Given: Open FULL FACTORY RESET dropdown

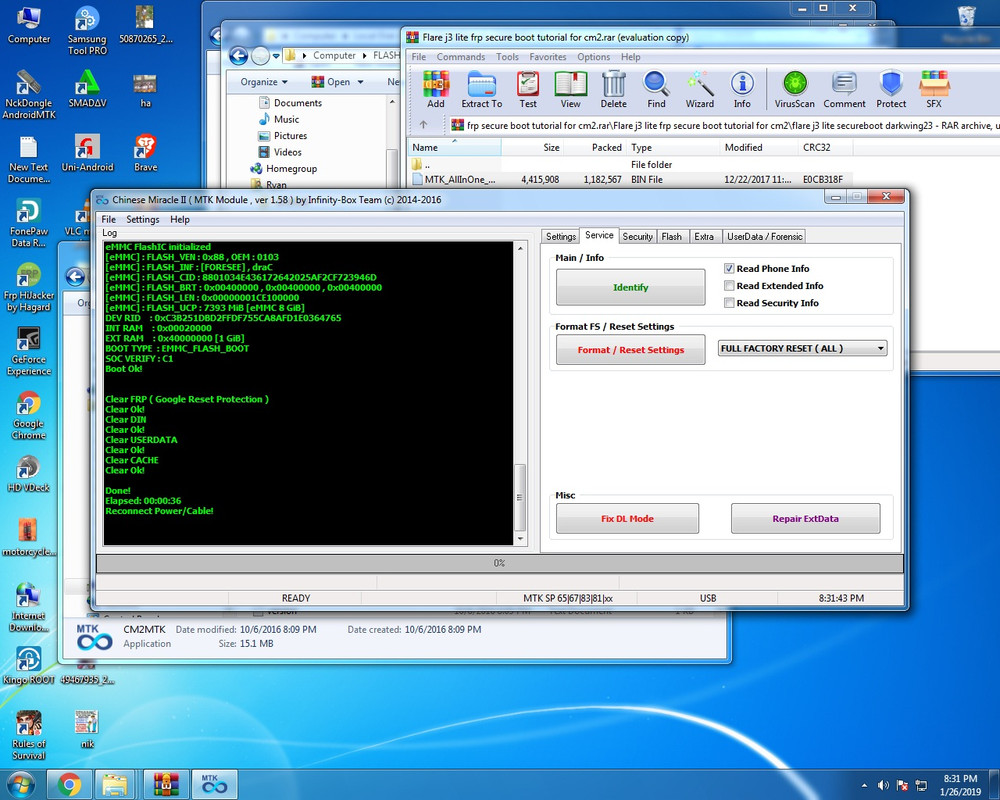Looking at the screenshot, I should click(802, 348).
